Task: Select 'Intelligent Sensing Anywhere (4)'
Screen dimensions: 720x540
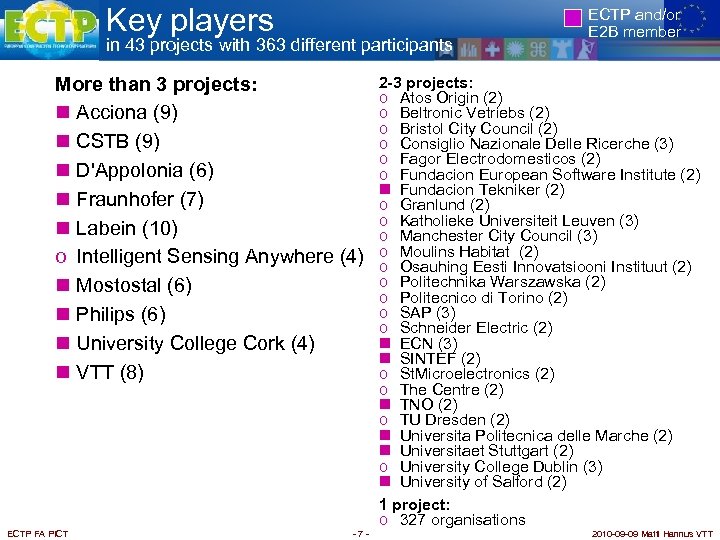Action: pyautogui.click(x=220, y=257)
